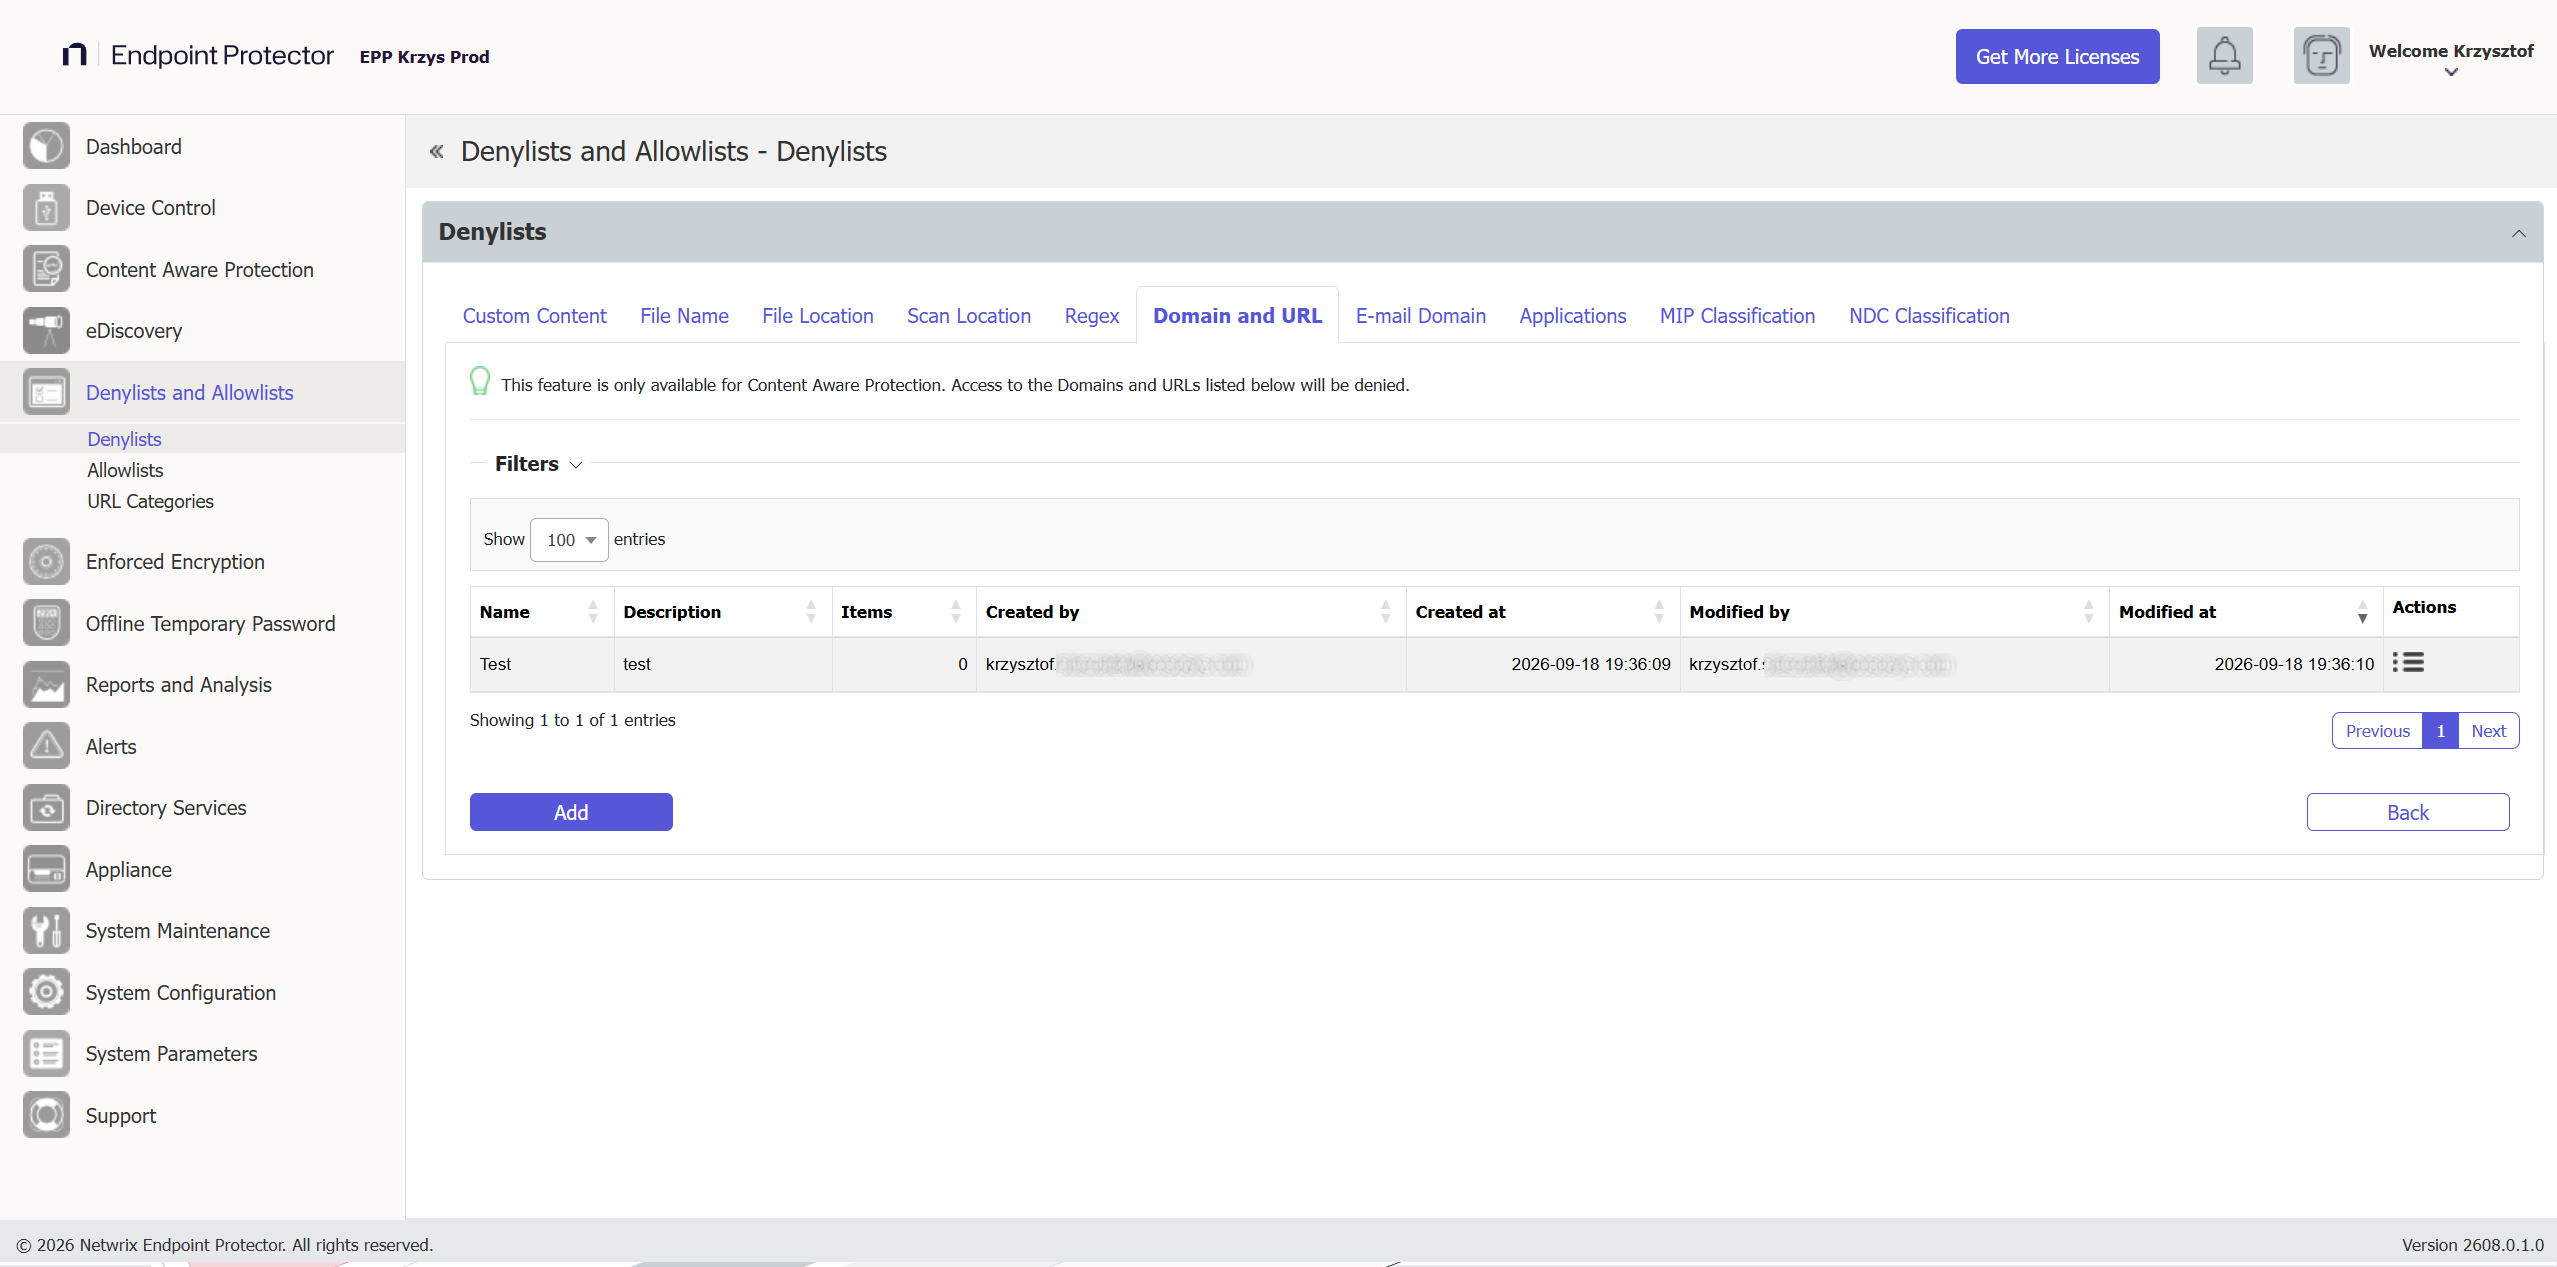Click the Add button
This screenshot has width=2557, height=1267.
(x=571, y=812)
